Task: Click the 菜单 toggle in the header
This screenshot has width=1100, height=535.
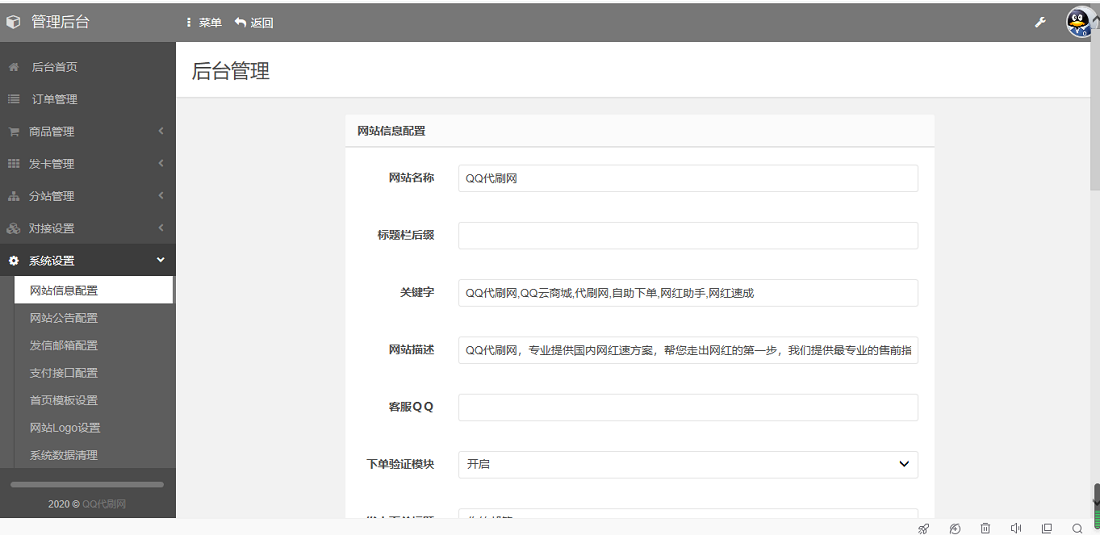Action: coord(204,22)
